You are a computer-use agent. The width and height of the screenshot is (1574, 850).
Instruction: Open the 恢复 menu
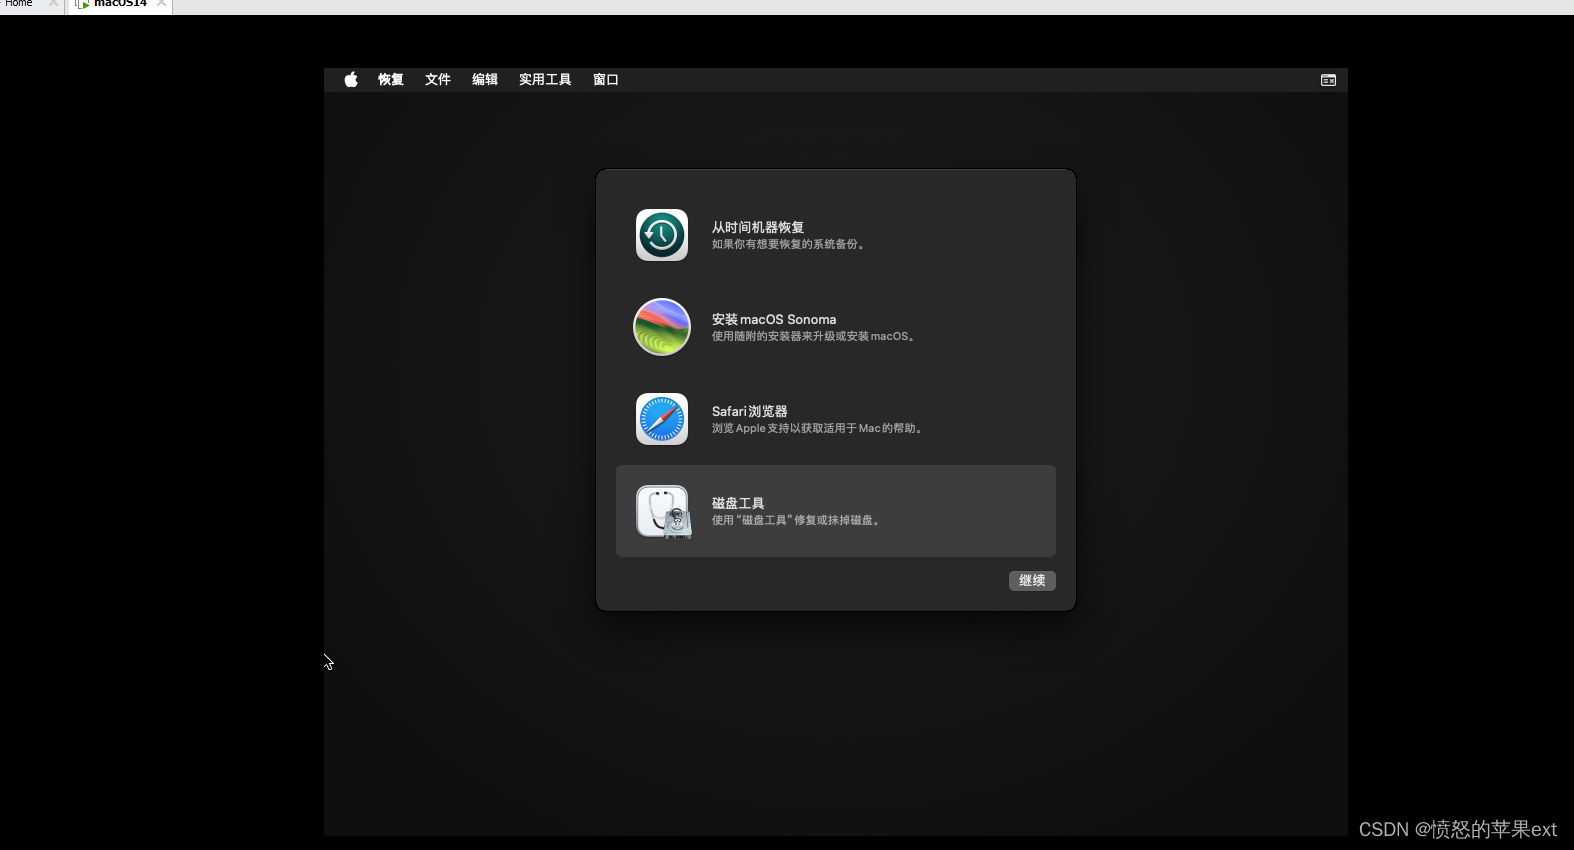(x=391, y=80)
